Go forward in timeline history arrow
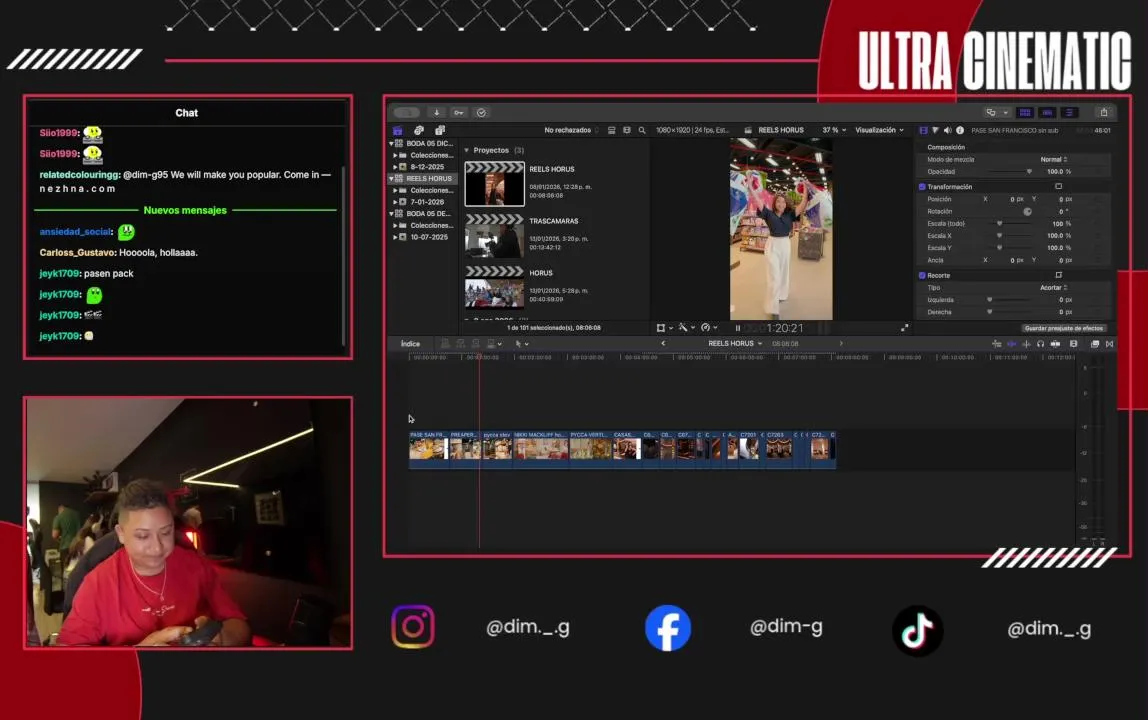Screen dimensions: 1148x720 click(840, 344)
